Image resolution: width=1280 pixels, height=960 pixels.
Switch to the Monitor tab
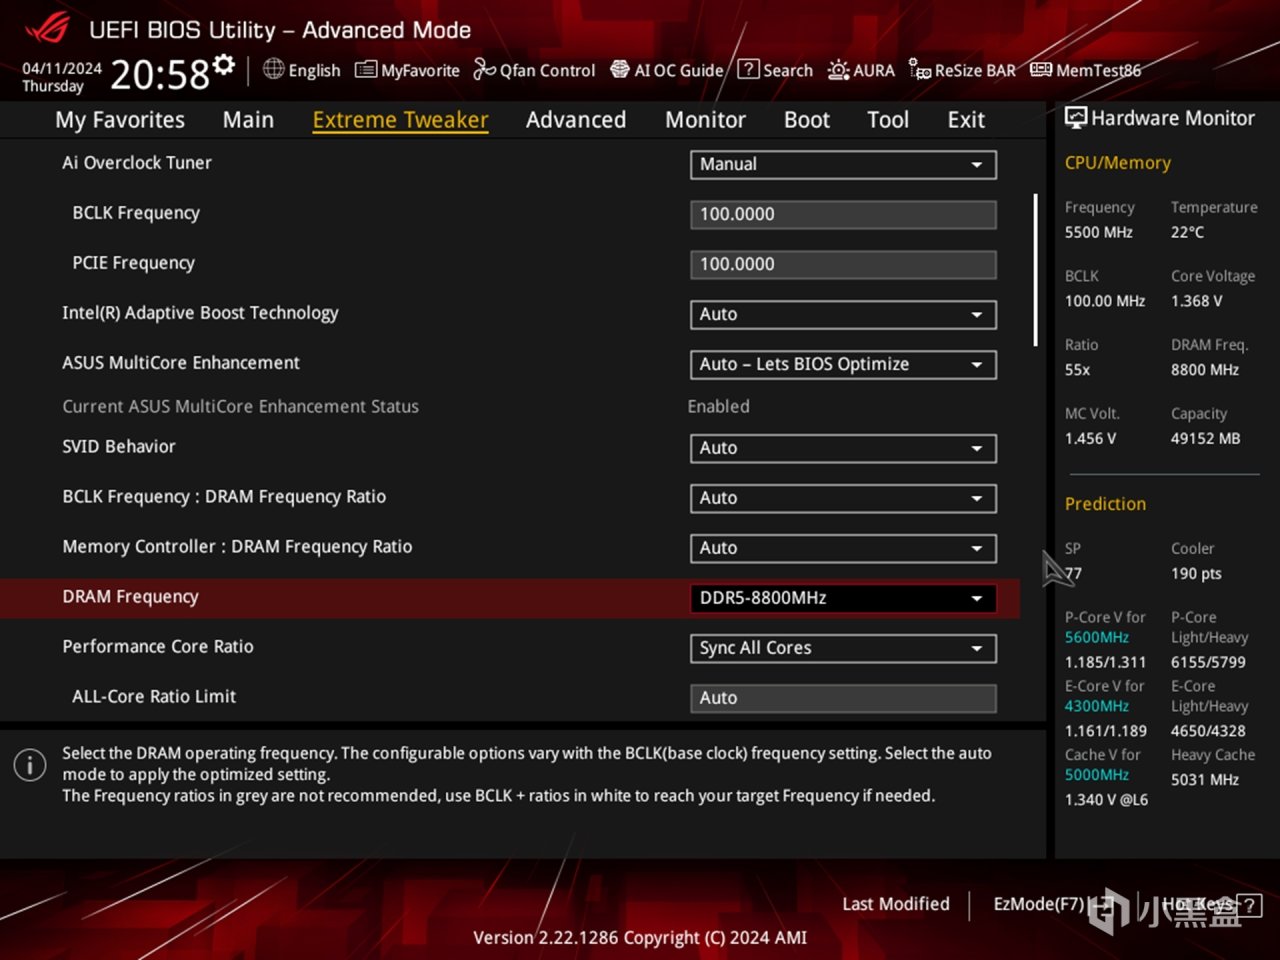coord(705,120)
